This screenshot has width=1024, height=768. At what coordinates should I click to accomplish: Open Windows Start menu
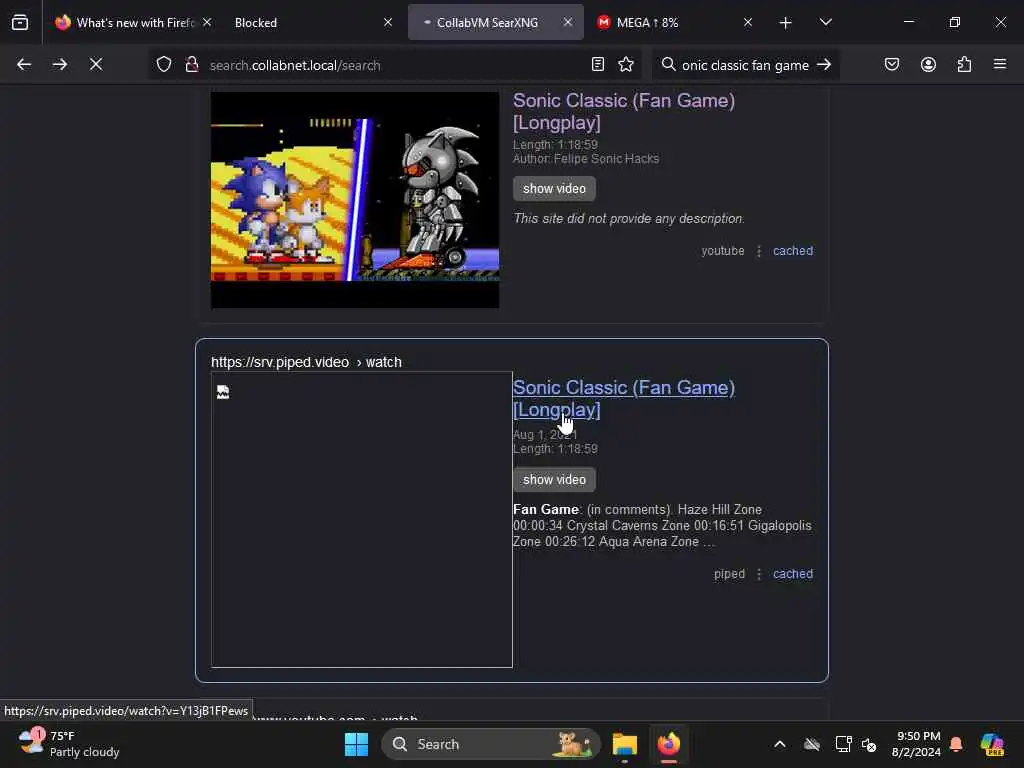[x=357, y=744]
